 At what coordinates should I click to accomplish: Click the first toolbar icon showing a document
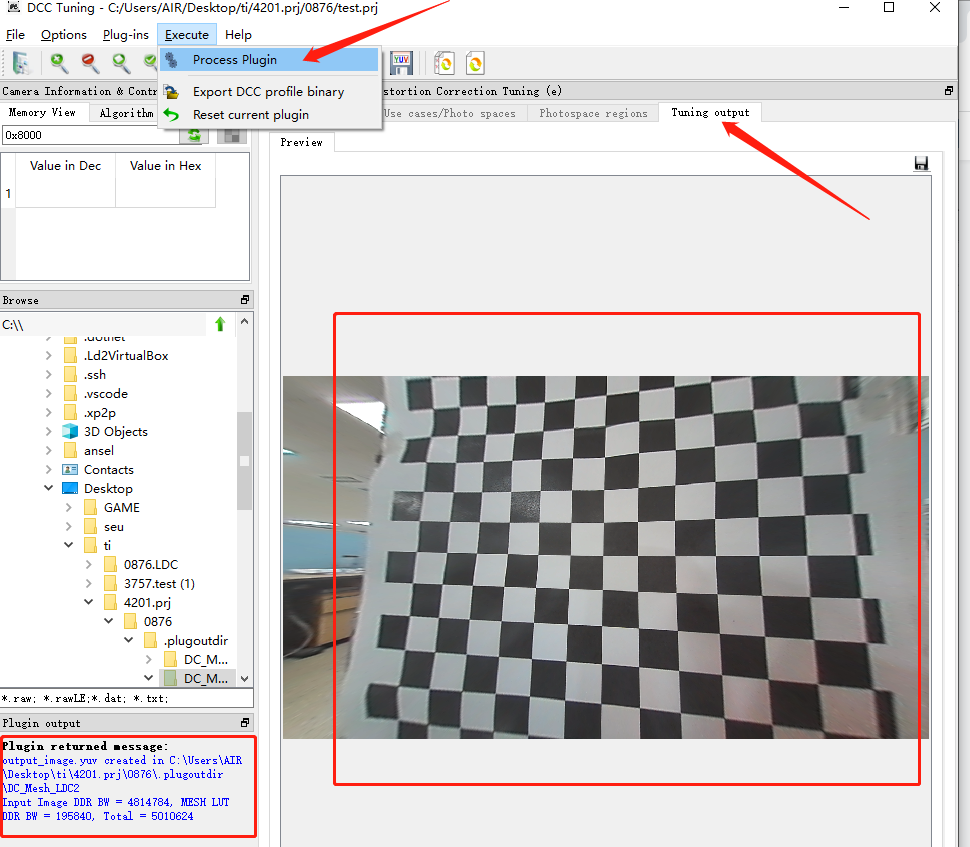pos(21,62)
